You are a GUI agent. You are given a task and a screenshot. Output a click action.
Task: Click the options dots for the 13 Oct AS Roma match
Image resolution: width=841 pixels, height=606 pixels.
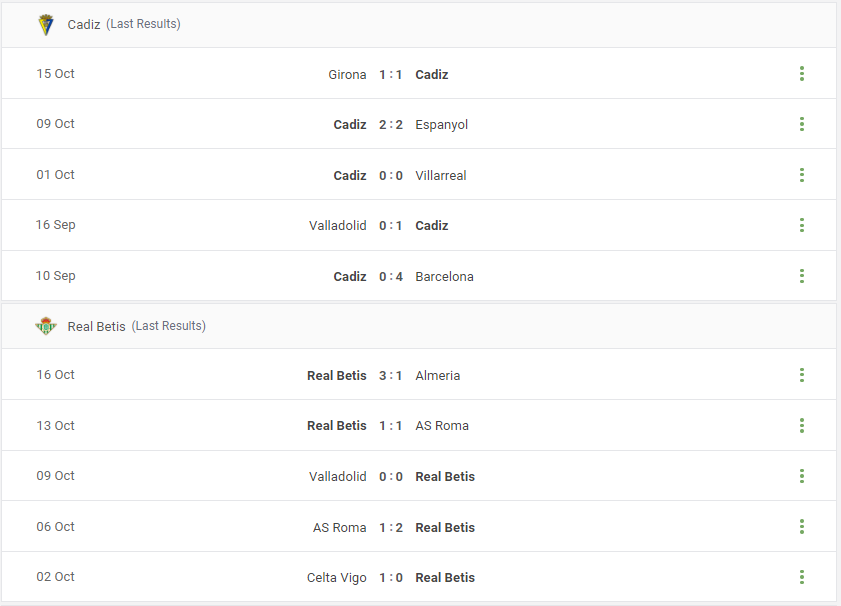pos(802,426)
